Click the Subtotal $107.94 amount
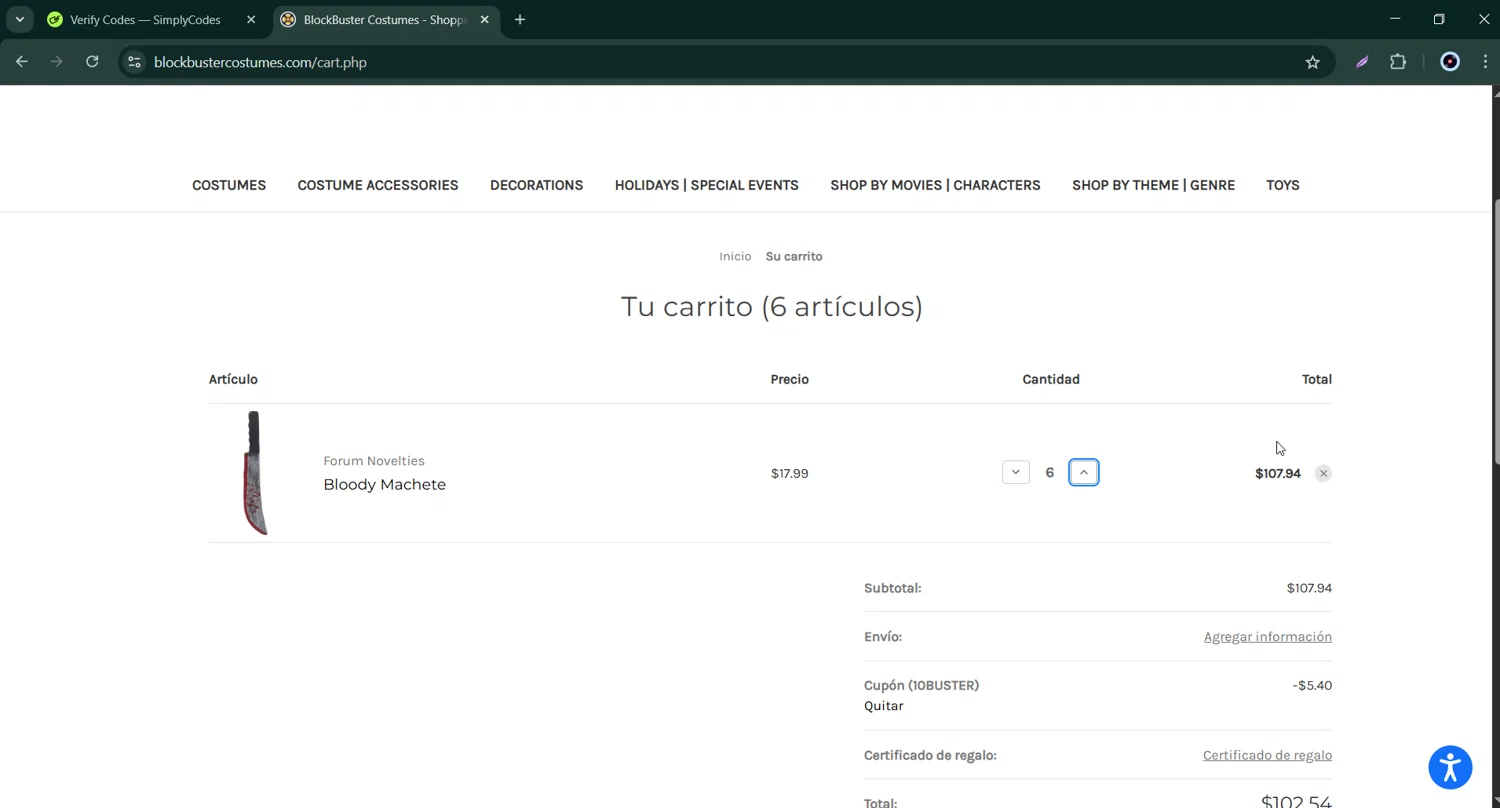 coord(1309,588)
